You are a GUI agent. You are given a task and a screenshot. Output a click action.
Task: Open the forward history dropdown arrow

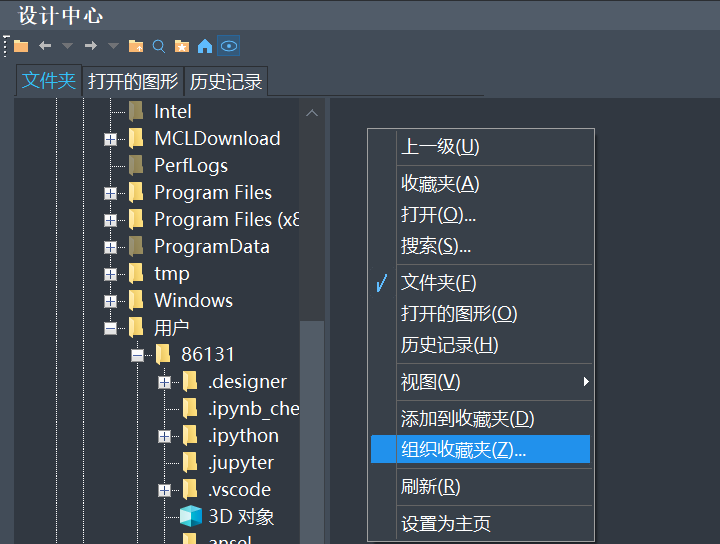point(113,46)
